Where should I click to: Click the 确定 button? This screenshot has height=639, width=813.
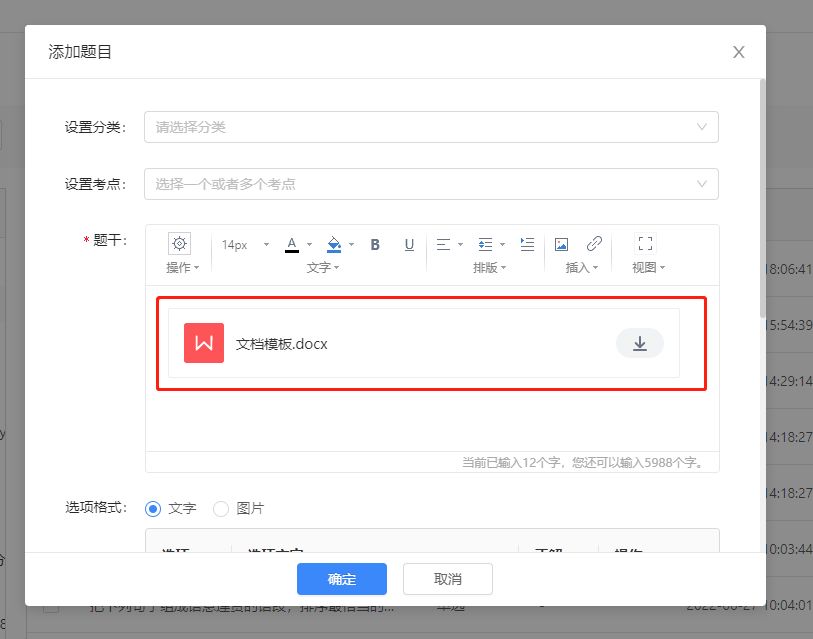click(342, 579)
